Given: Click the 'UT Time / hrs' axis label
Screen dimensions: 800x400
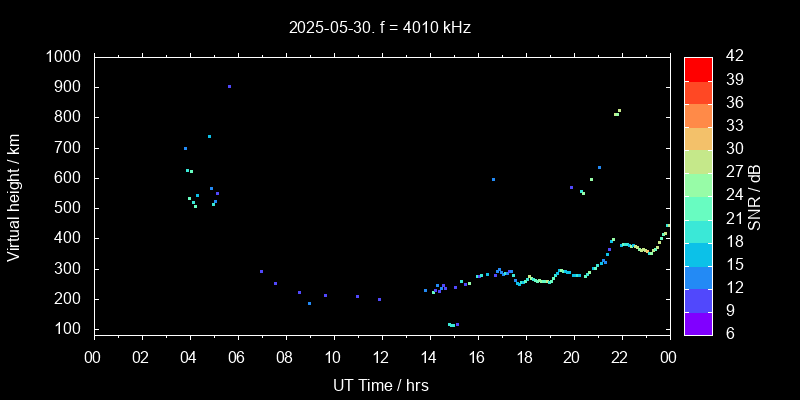Looking at the screenshot, I should [x=381, y=385].
